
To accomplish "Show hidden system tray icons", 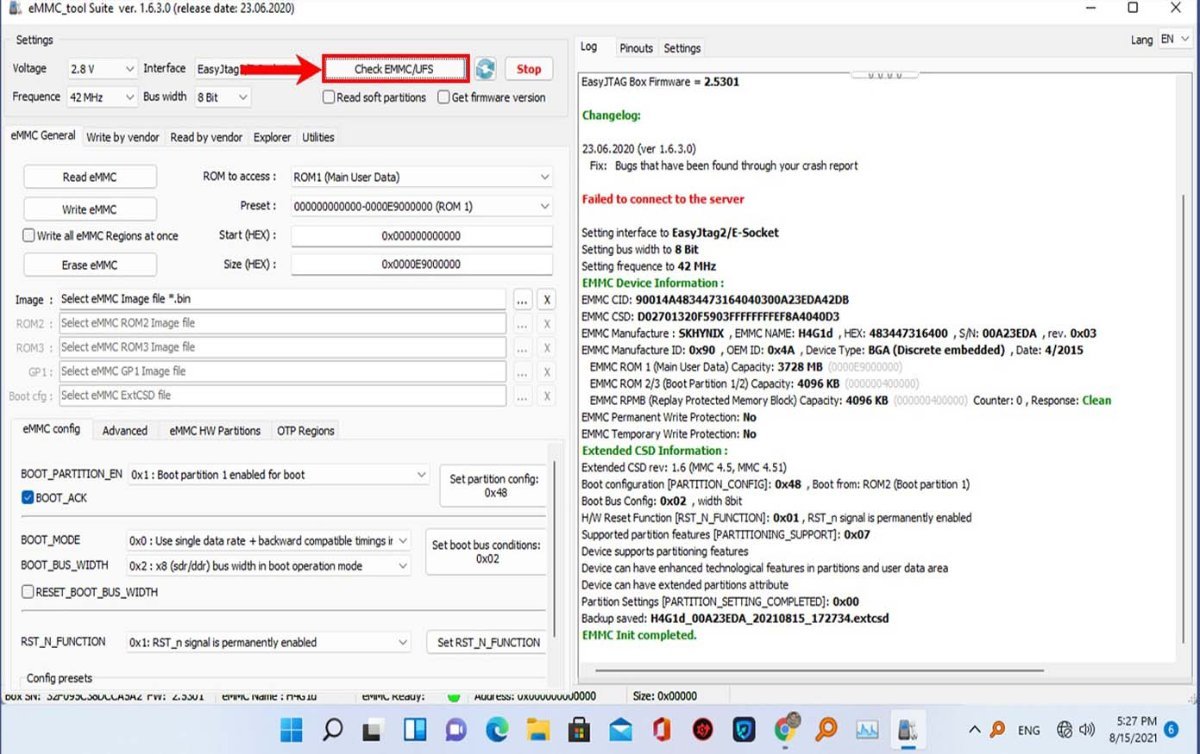I will point(975,729).
